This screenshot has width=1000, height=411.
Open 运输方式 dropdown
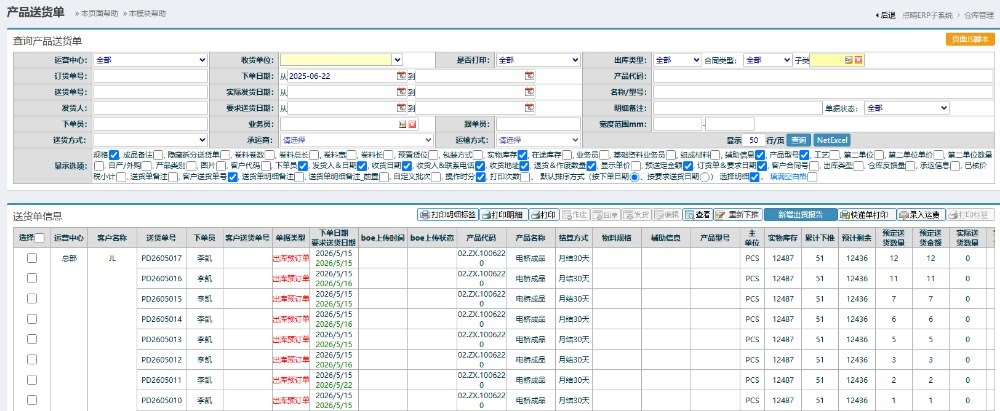point(538,140)
